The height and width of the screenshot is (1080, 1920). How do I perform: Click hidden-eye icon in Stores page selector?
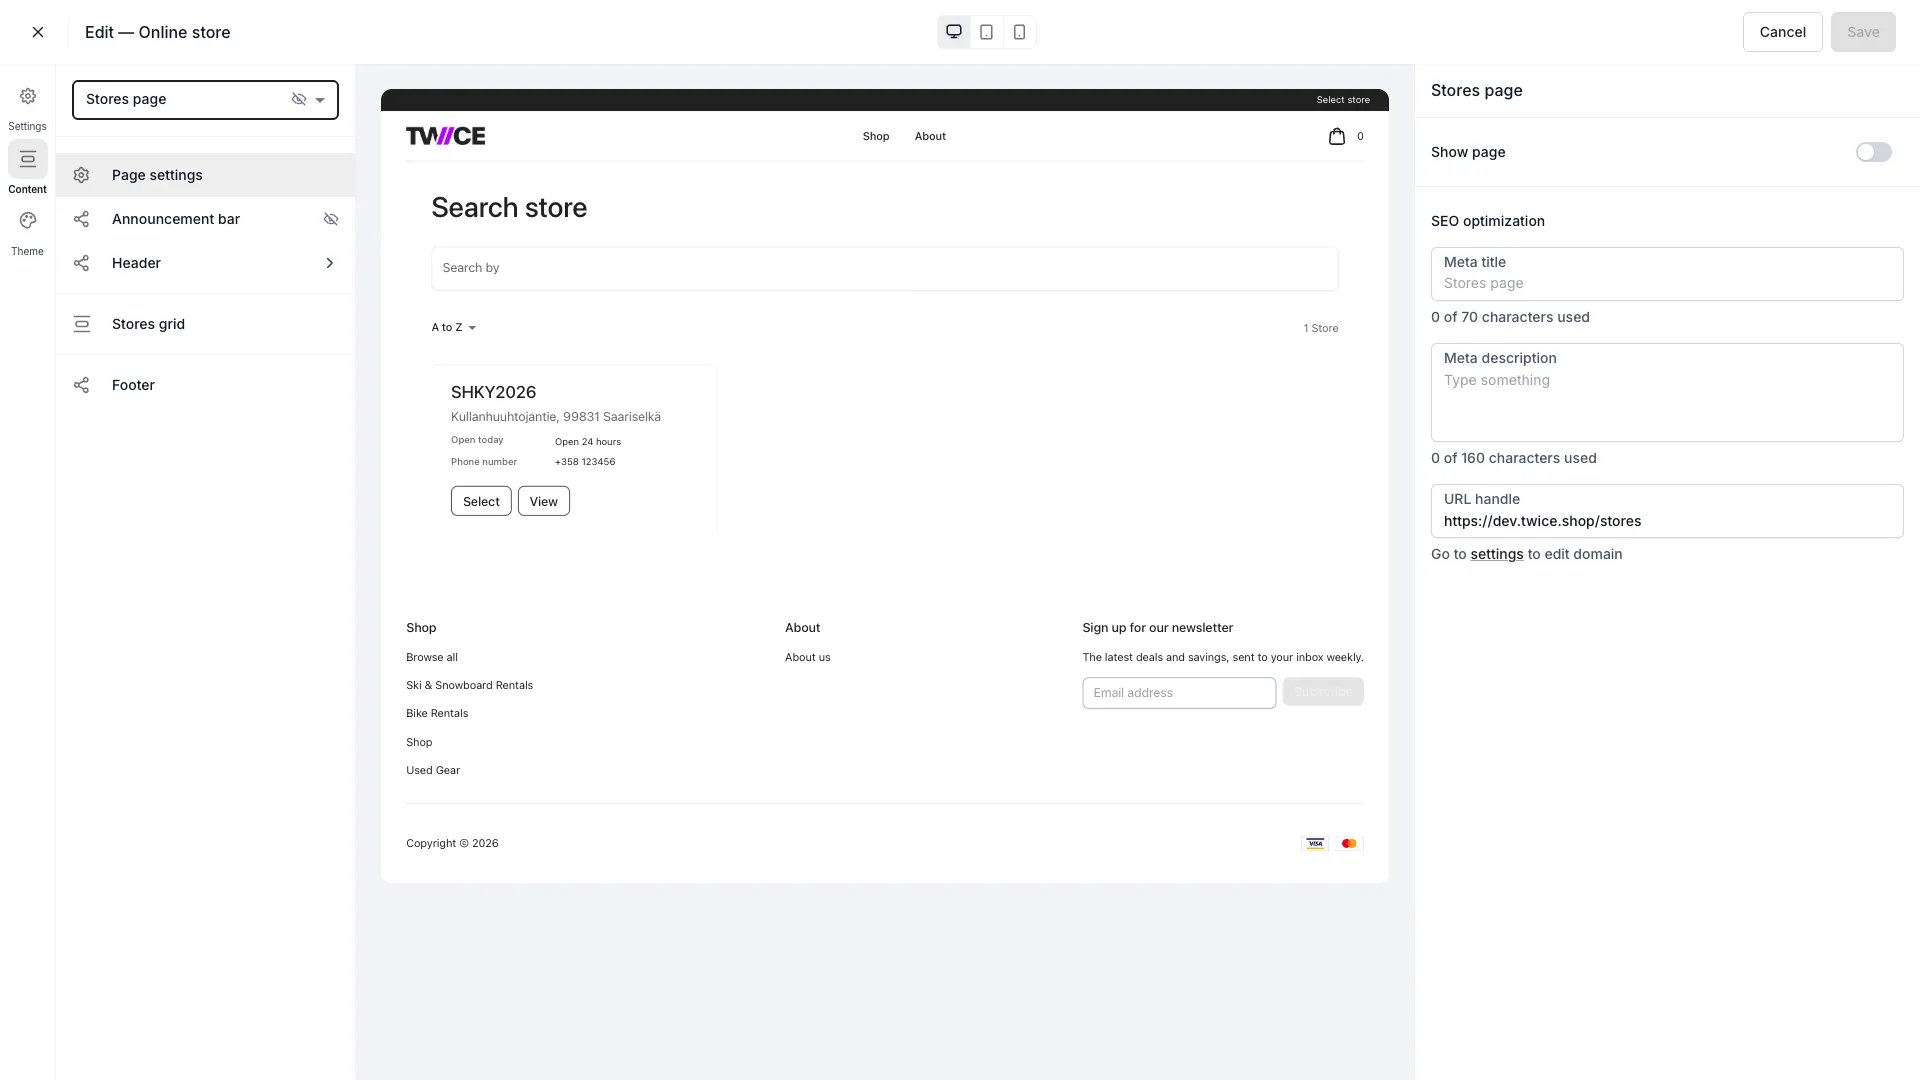click(x=298, y=99)
